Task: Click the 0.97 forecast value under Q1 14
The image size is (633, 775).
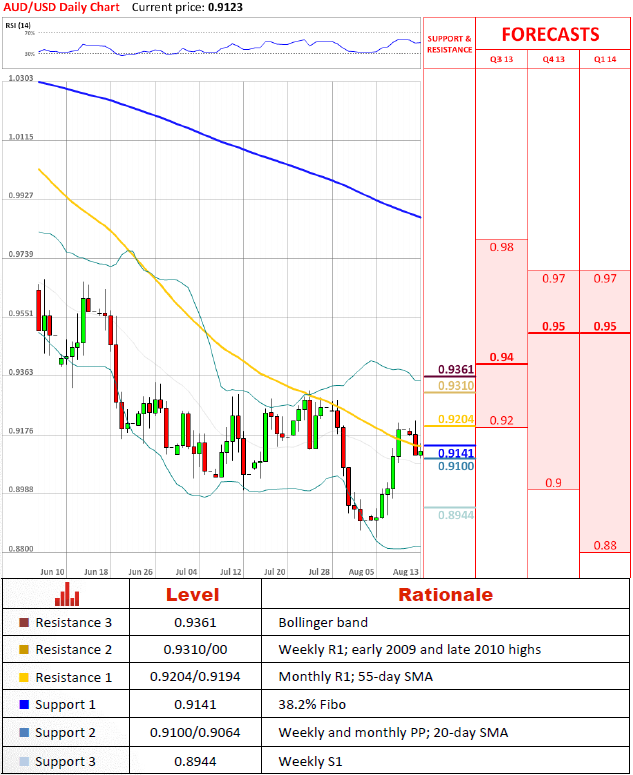Action: click(605, 279)
